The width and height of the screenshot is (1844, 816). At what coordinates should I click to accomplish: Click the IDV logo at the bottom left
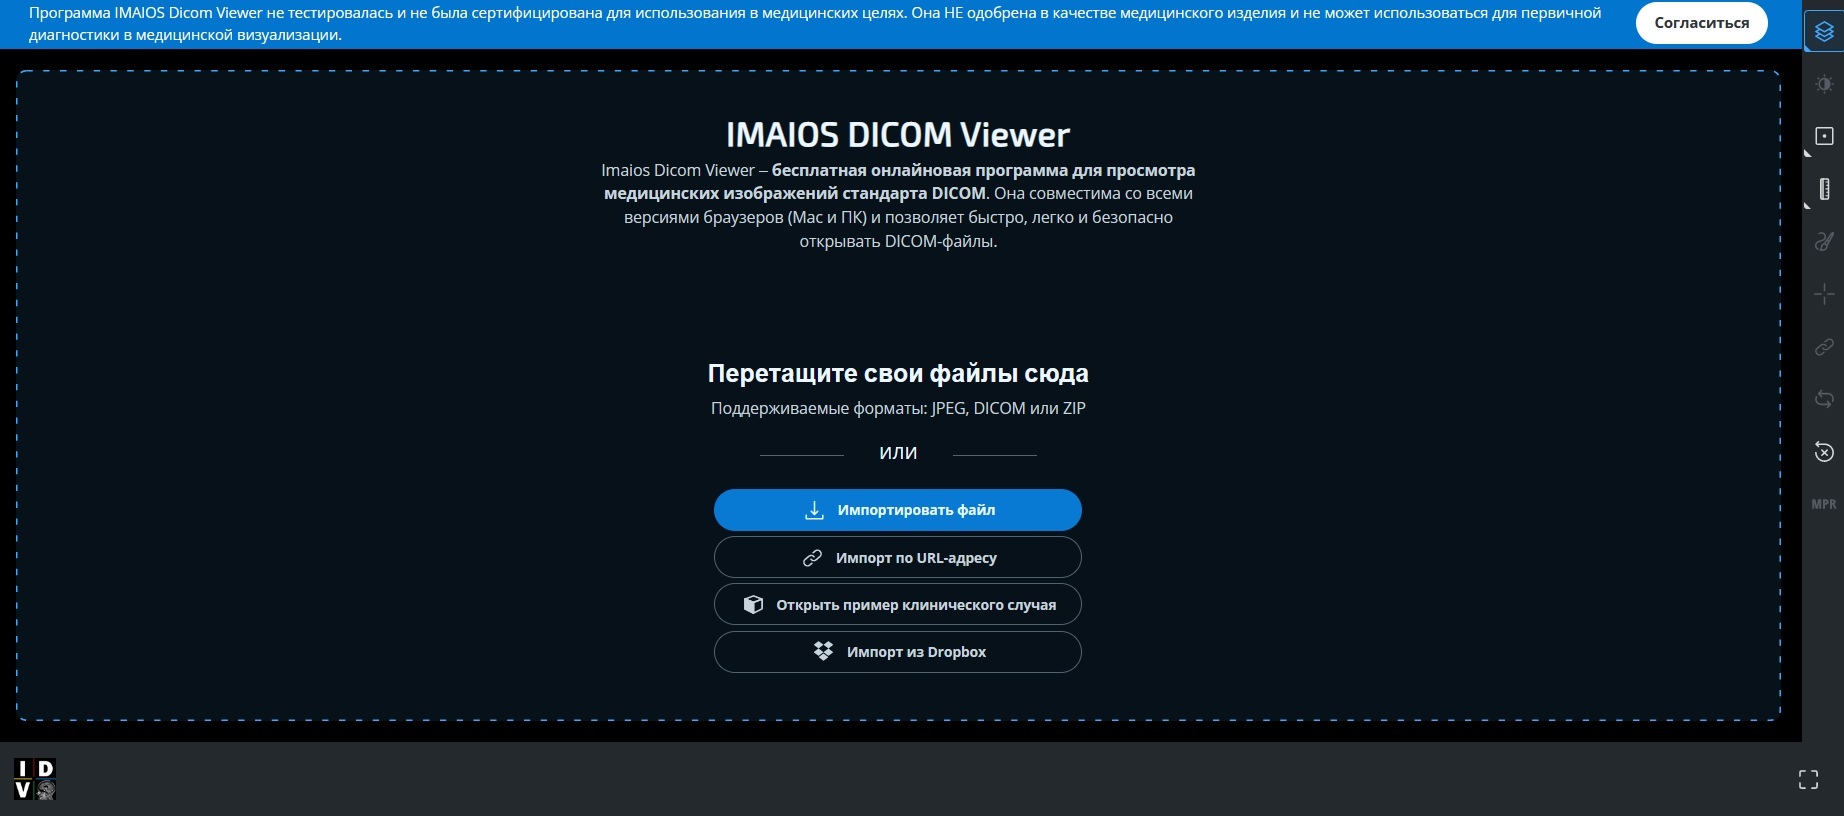click(35, 779)
